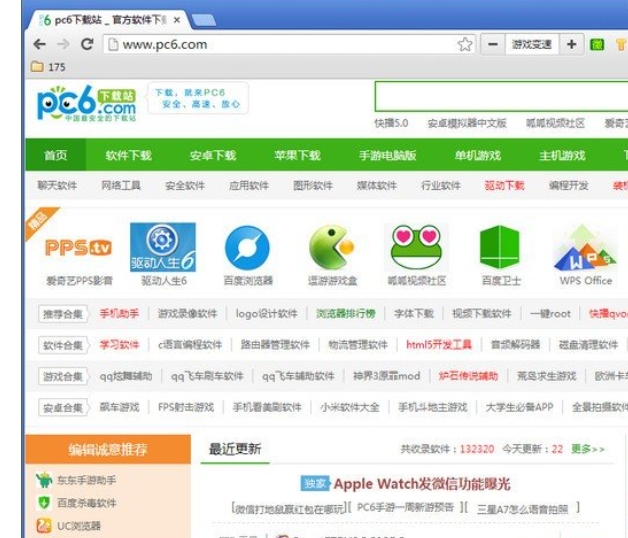Open the 小米软件大全 link
Viewport: 628px width, 538px height.
tap(350, 407)
